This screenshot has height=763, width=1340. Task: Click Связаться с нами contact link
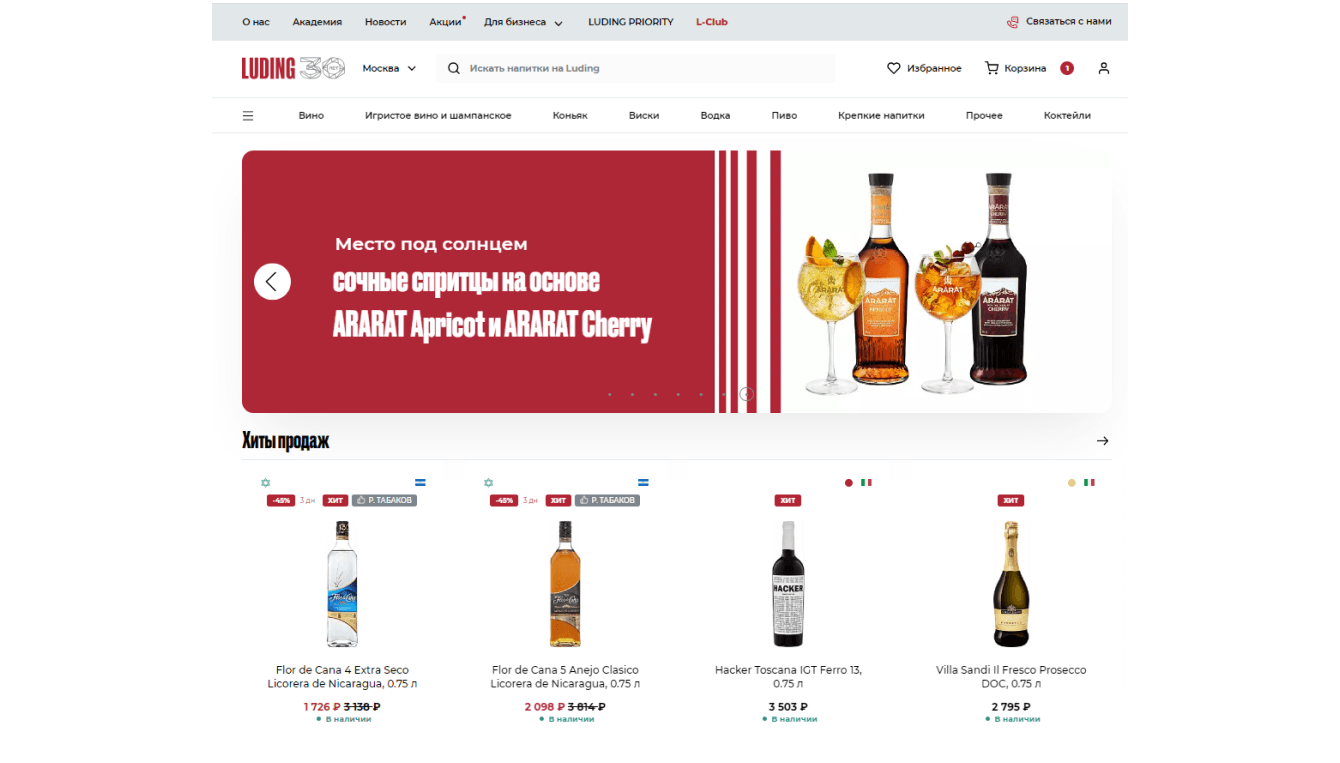(x=1059, y=21)
